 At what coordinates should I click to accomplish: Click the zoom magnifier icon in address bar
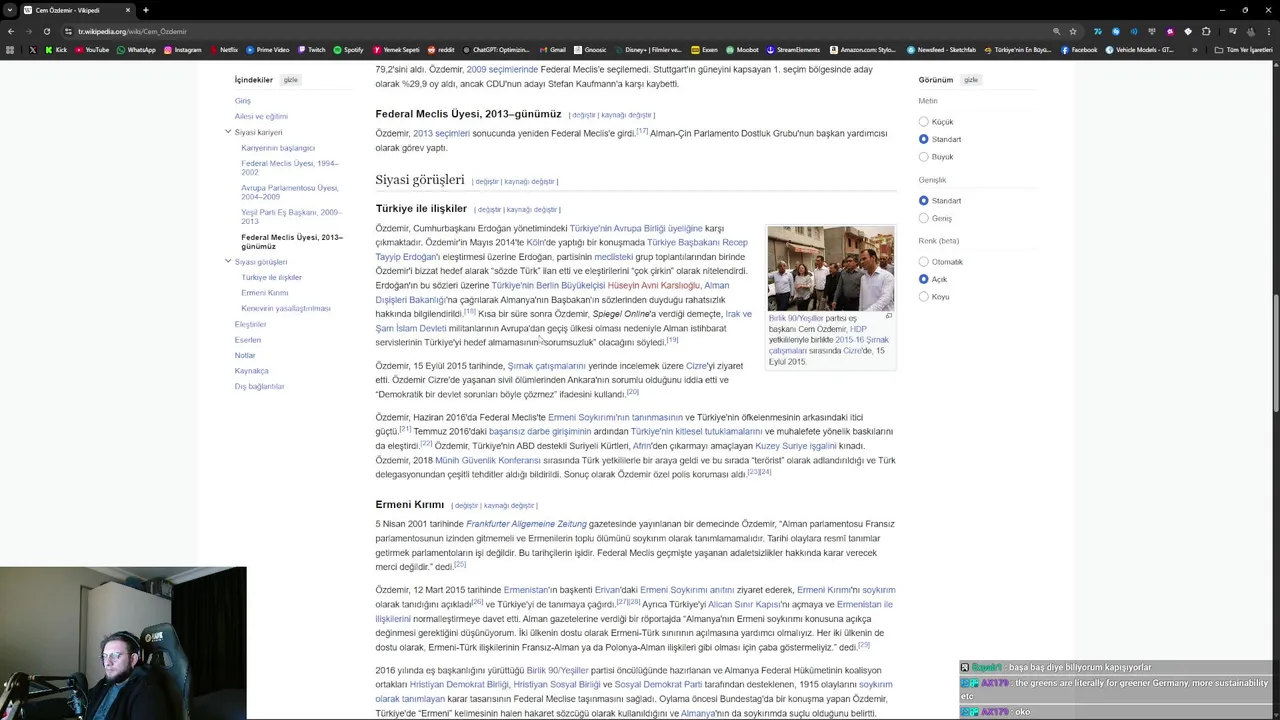click(x=1056, y=31)
